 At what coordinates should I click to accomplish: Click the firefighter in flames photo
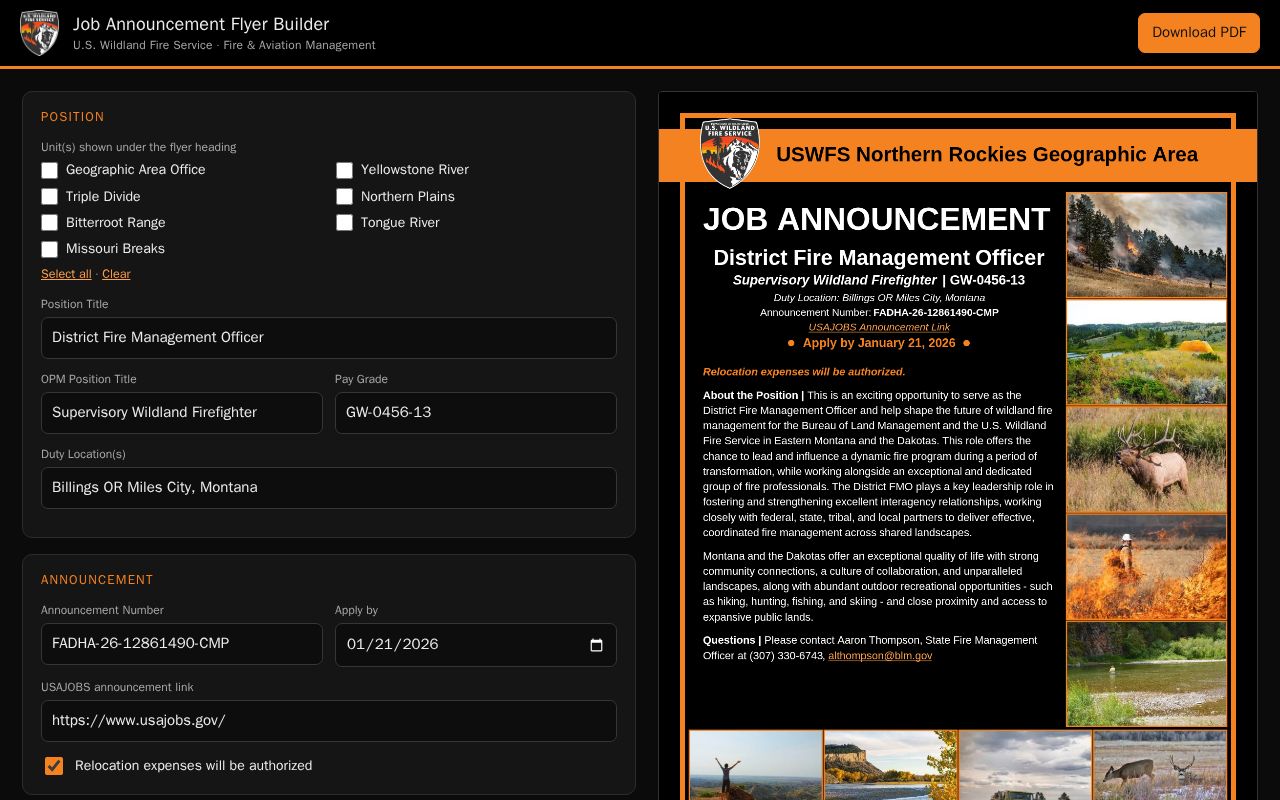pyautogui.click(x=1146, y=567)
